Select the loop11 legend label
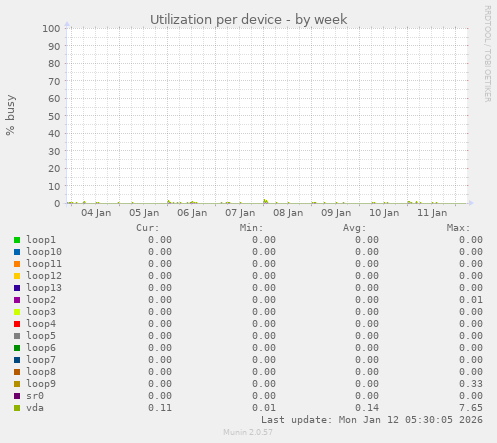Image resolution: width=497 pixels, height=443 pixels. coord(44,264)
